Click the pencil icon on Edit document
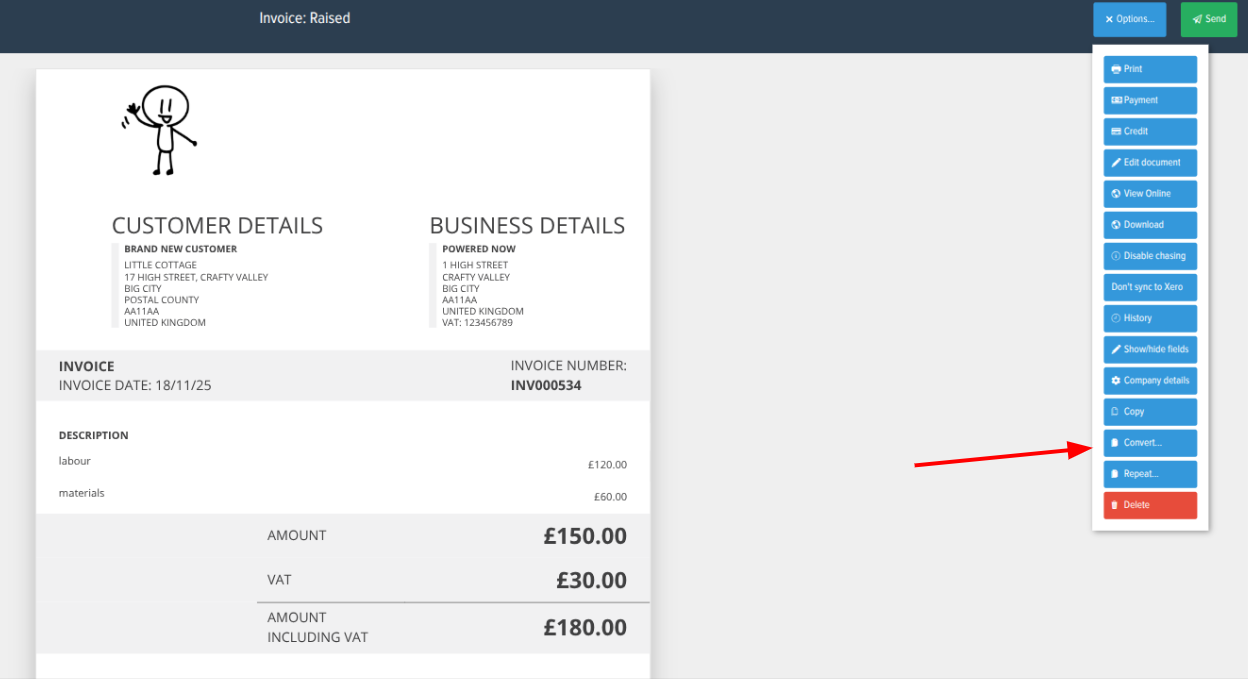 click(1116, 162)
